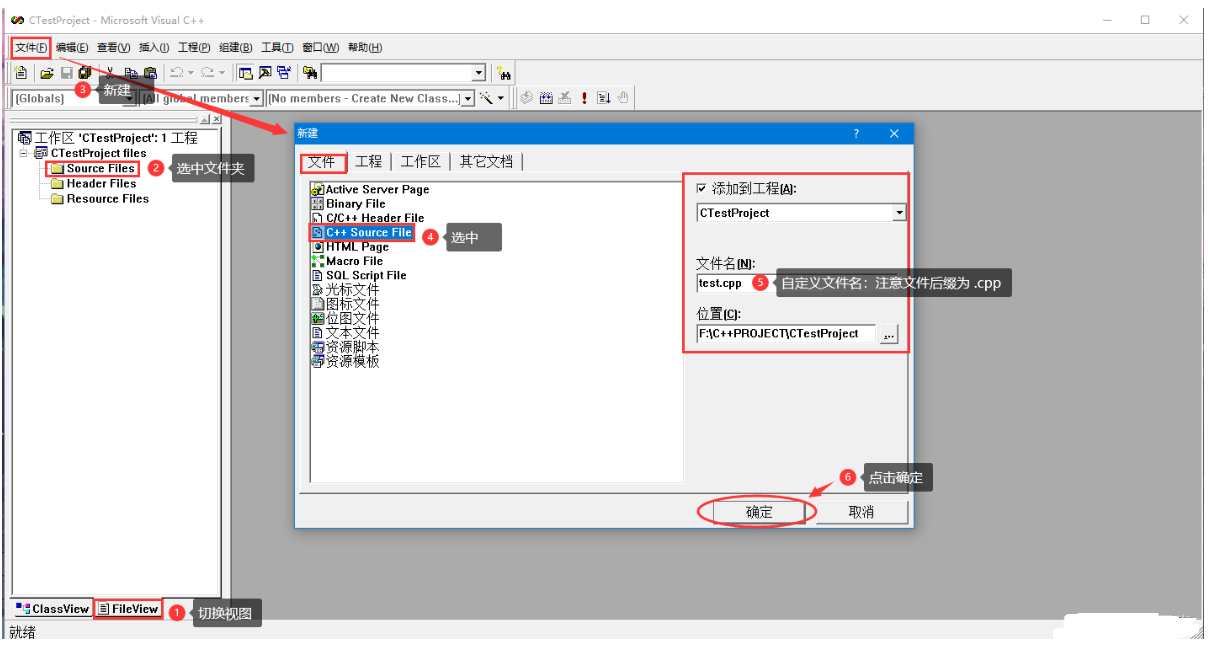The width and height of the screenshot is (1208, 645).
Task: Click the 取消 button
Action: (x=861, y=512)
